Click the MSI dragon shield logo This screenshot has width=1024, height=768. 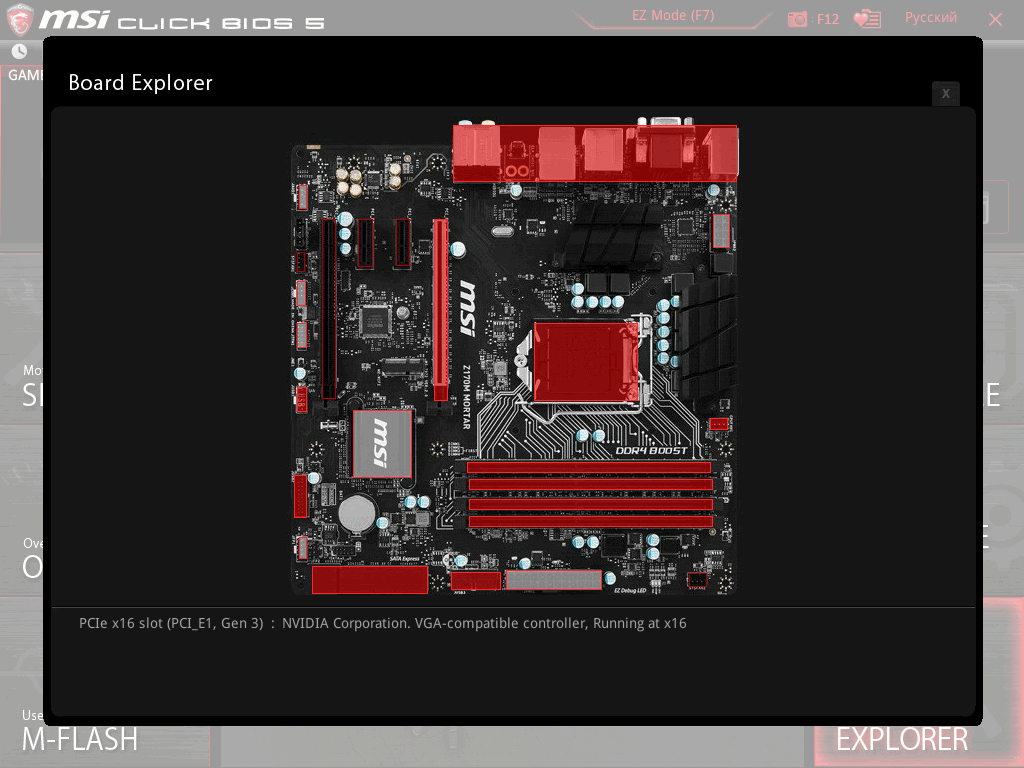[x=20, y=20]
